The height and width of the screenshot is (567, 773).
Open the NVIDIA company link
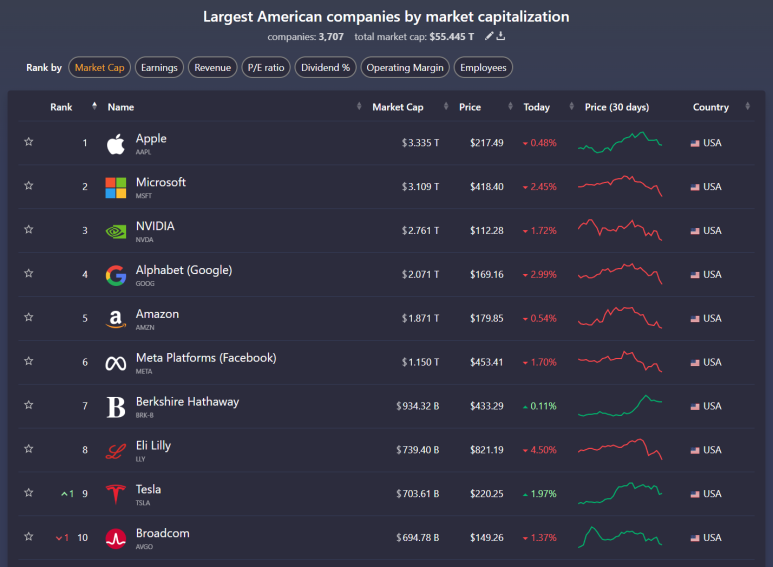click(x=155, y=226)
